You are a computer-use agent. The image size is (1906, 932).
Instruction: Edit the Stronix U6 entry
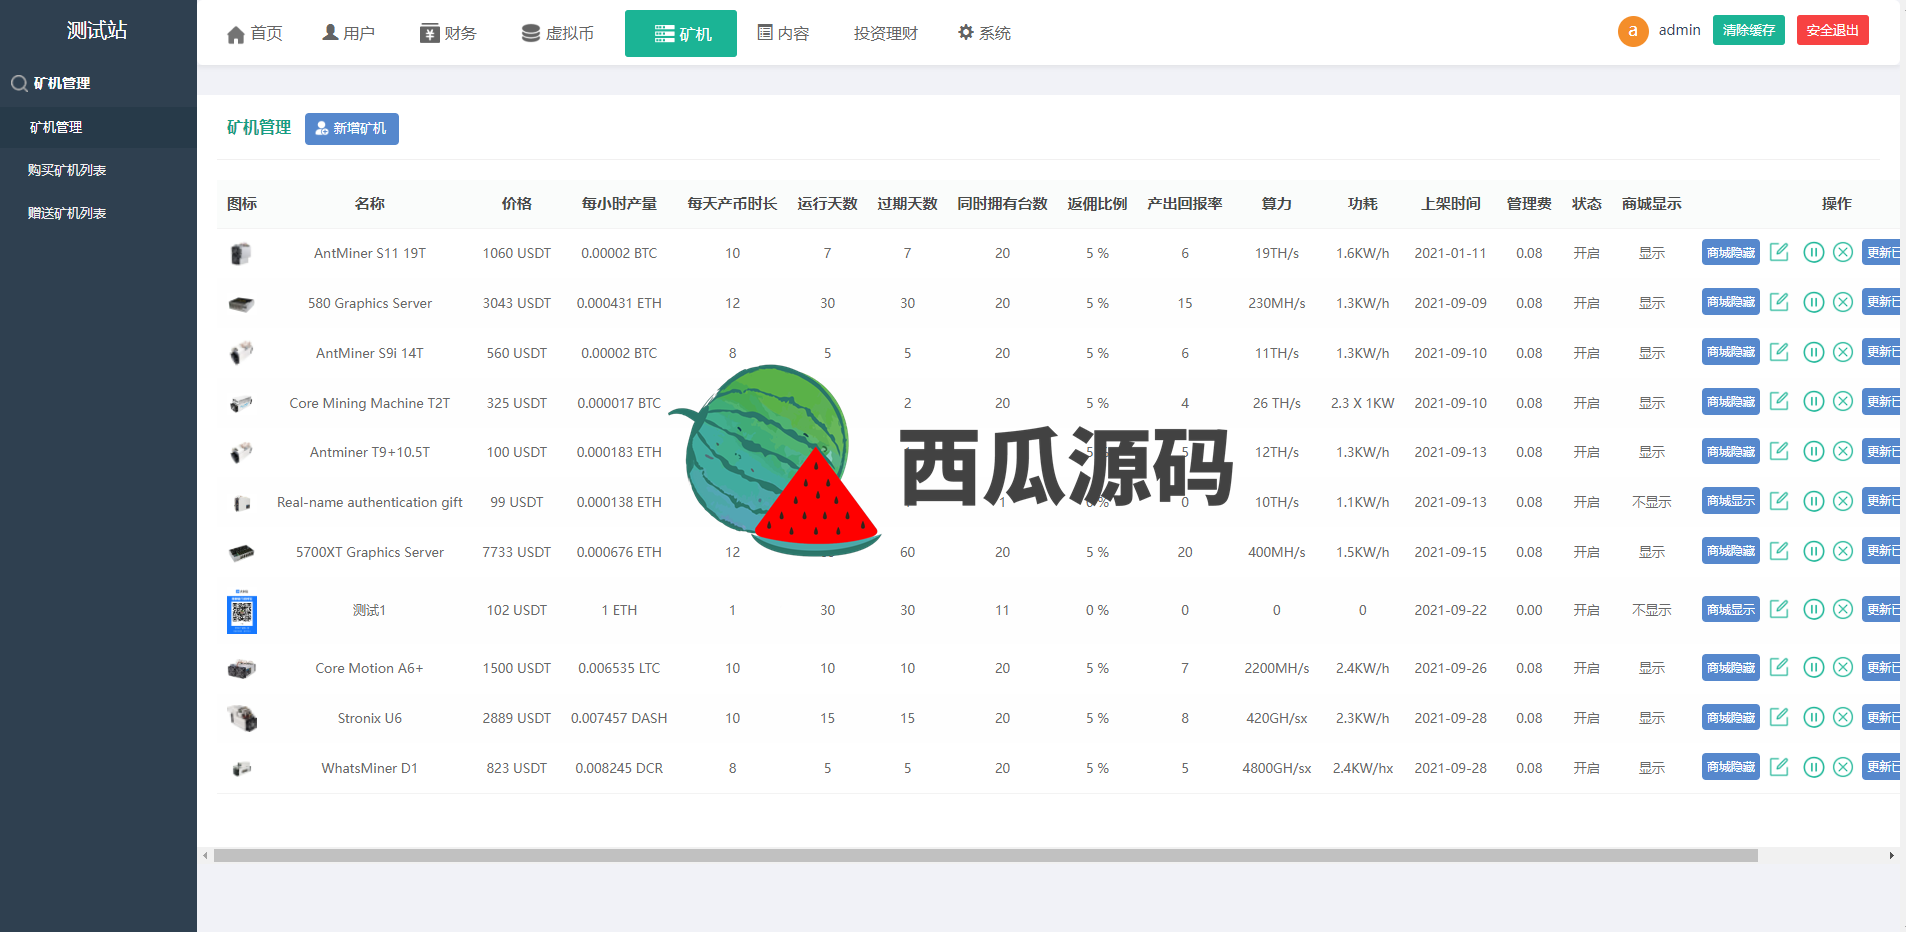tap(1779, 717)
